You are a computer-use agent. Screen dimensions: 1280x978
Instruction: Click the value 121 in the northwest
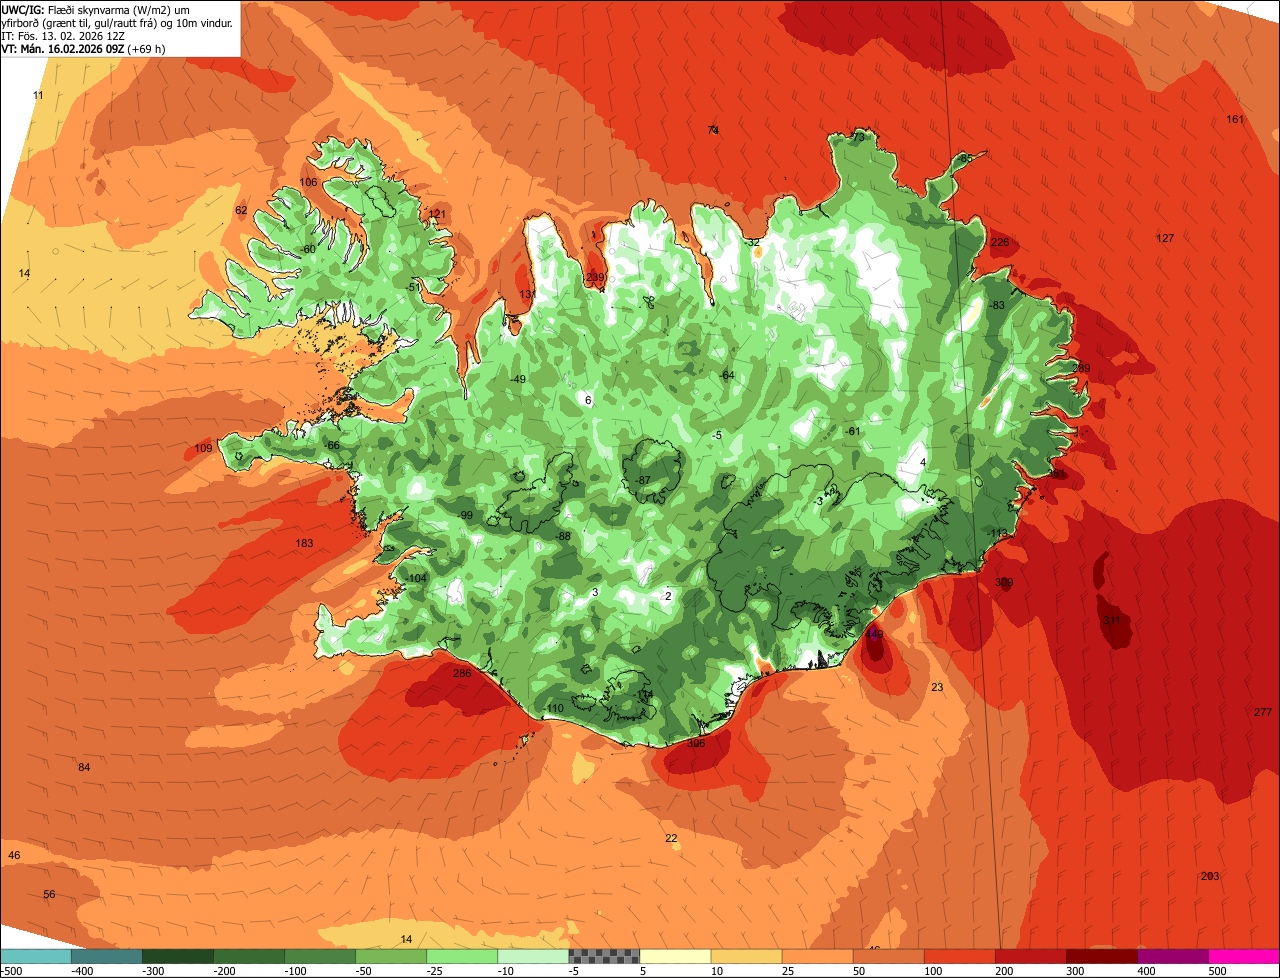437,215
